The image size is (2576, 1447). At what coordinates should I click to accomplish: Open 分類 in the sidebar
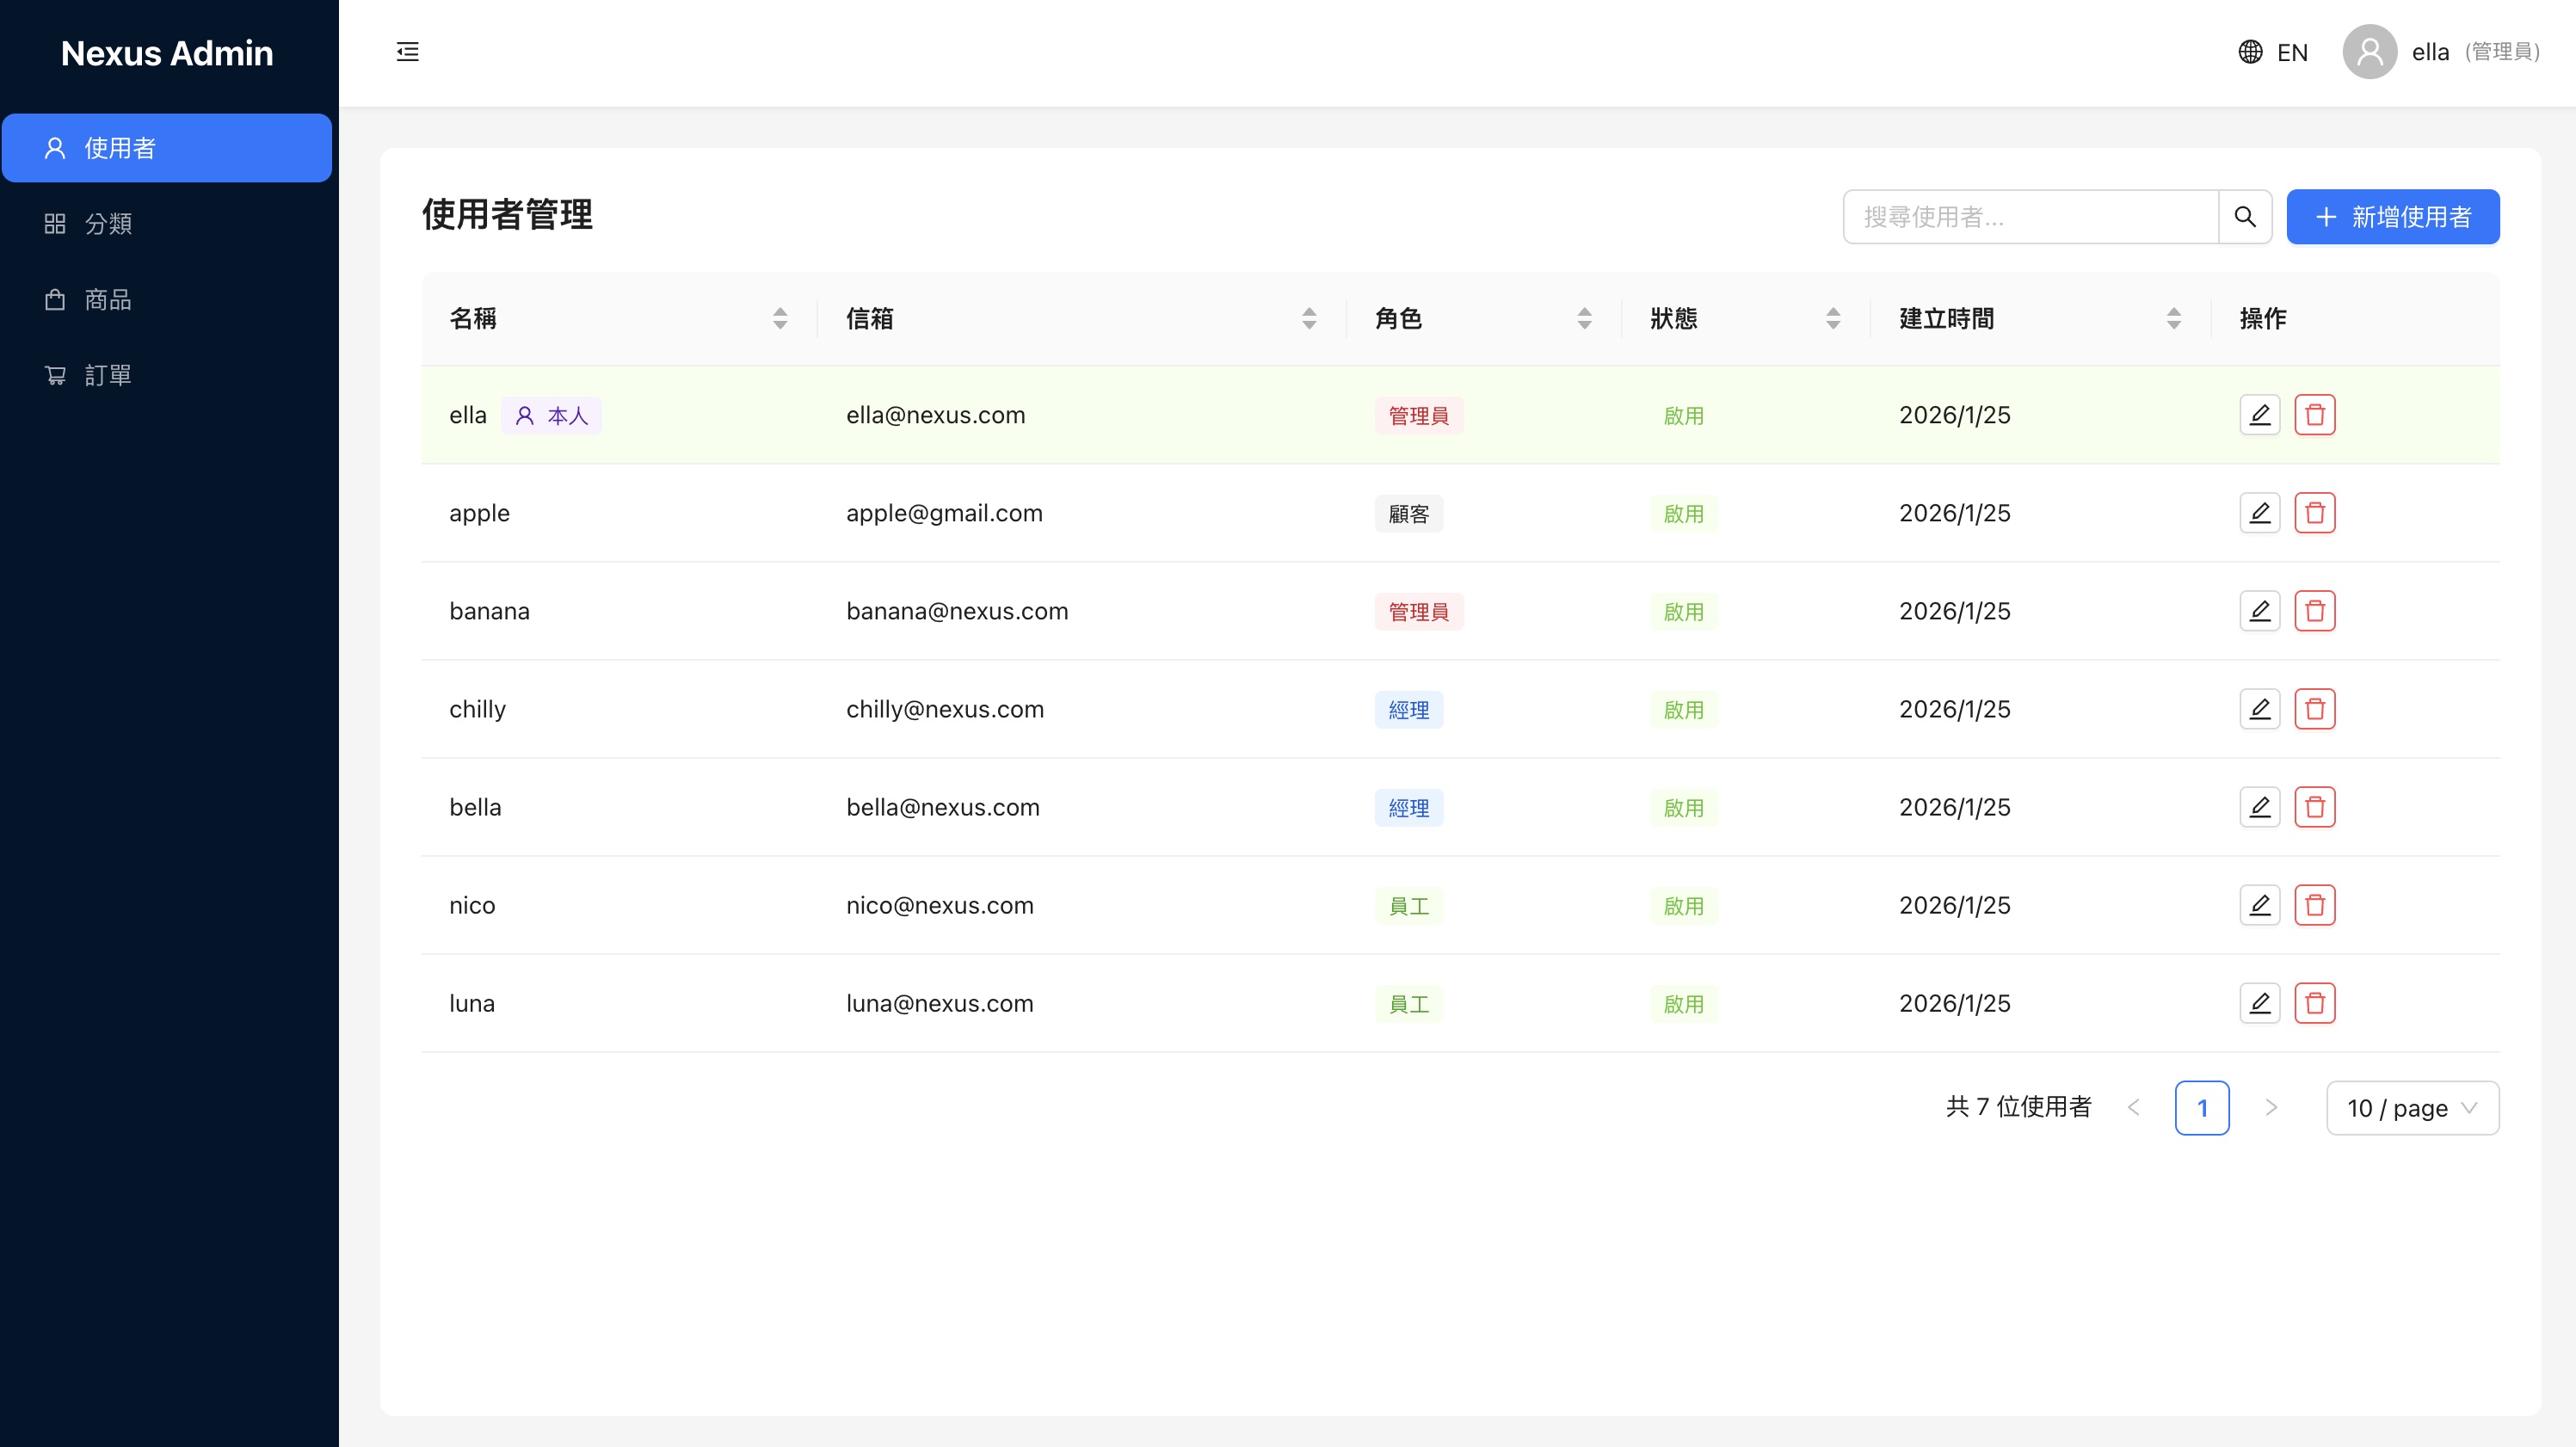[x=167, y=224]
